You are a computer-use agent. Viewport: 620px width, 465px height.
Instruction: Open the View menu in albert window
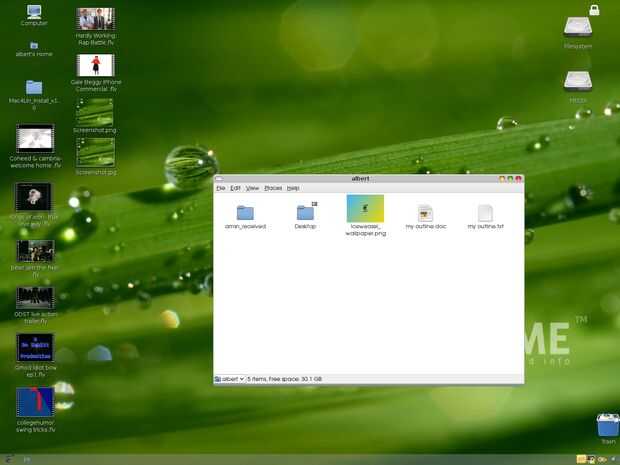[x=252, y=188]
